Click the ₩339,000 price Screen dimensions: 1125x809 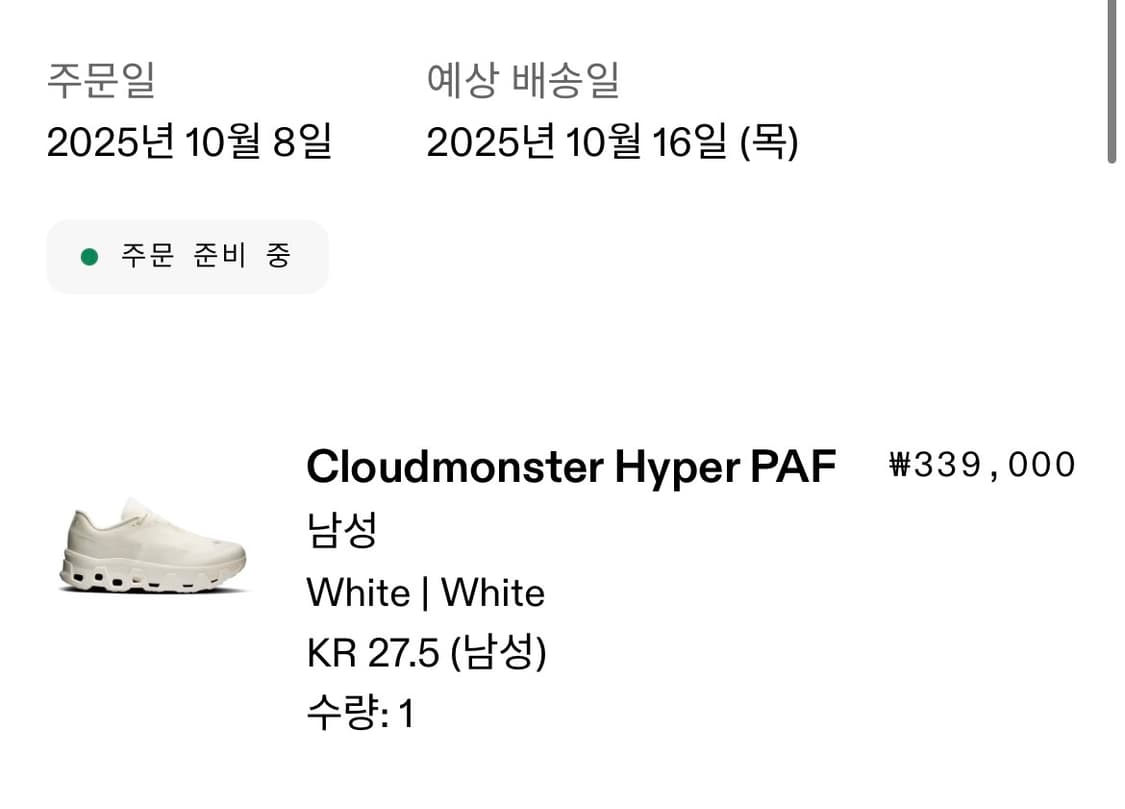pos(982,465)
